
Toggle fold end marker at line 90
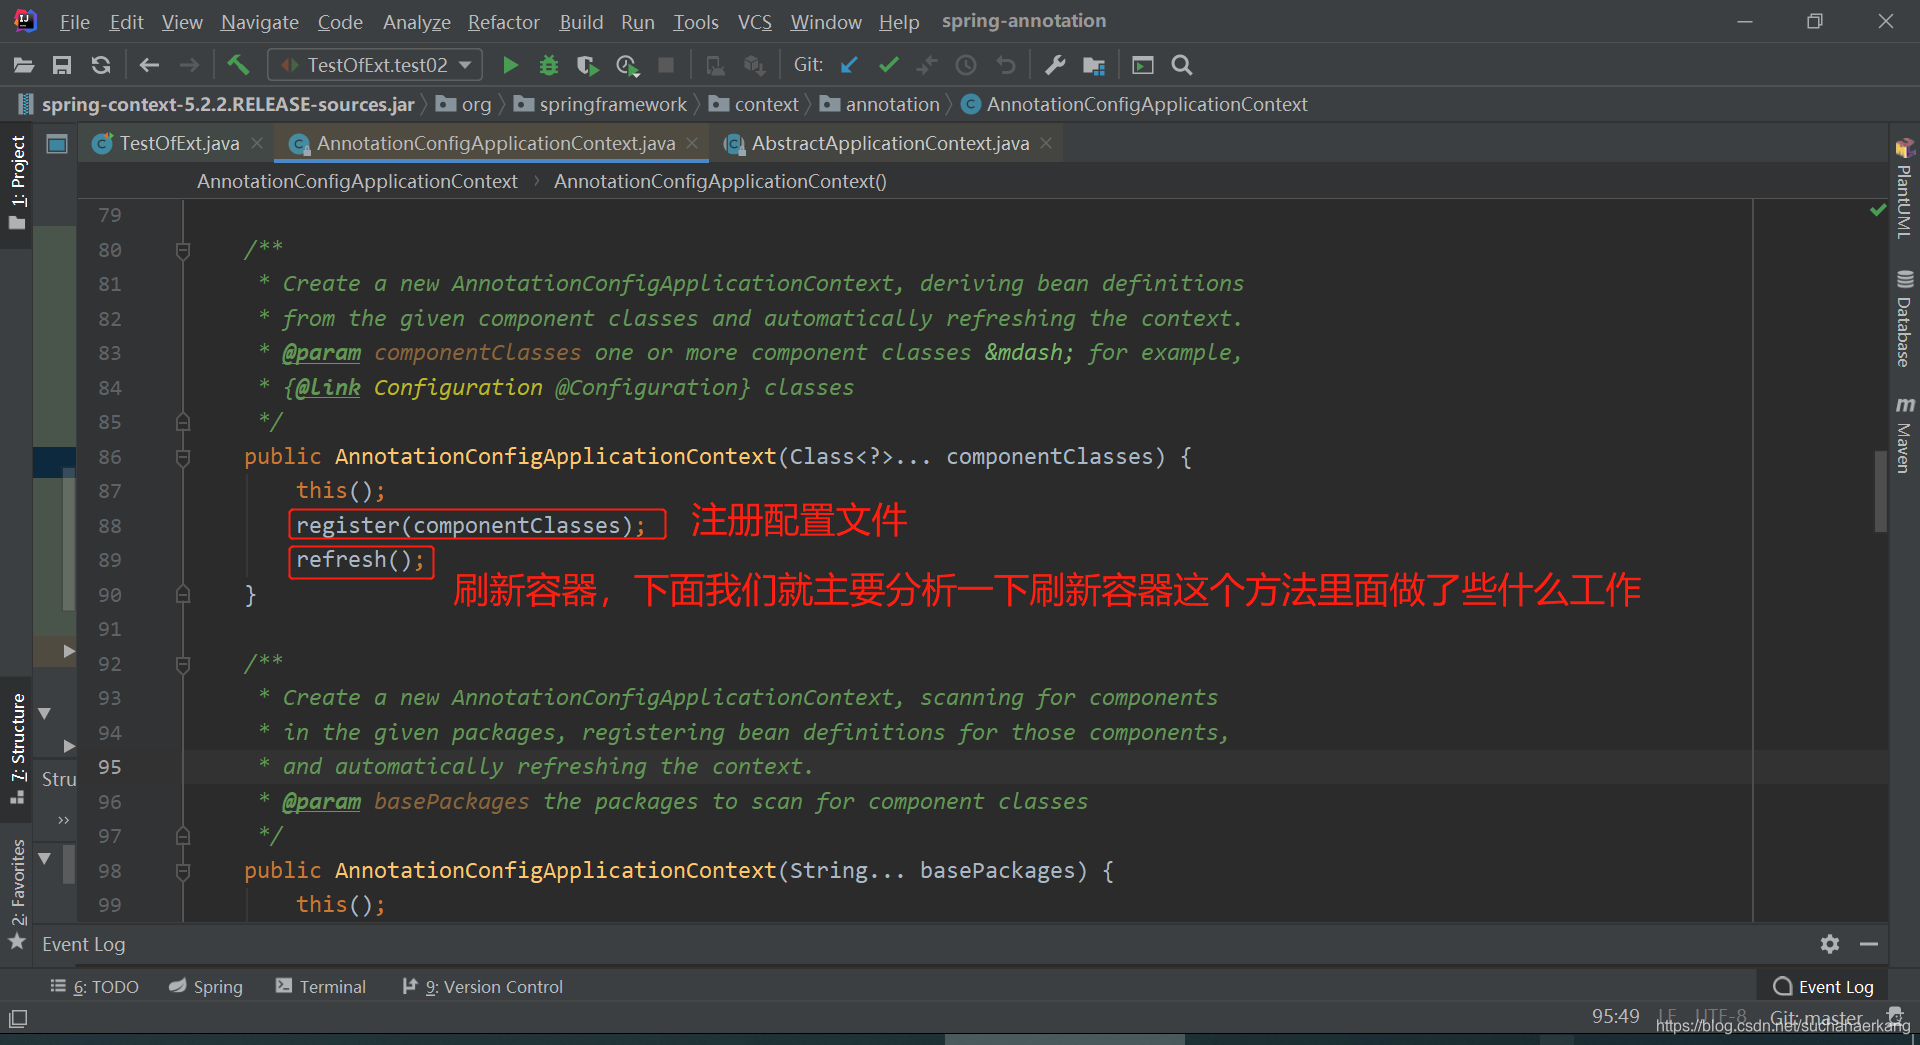coord(183,595)
